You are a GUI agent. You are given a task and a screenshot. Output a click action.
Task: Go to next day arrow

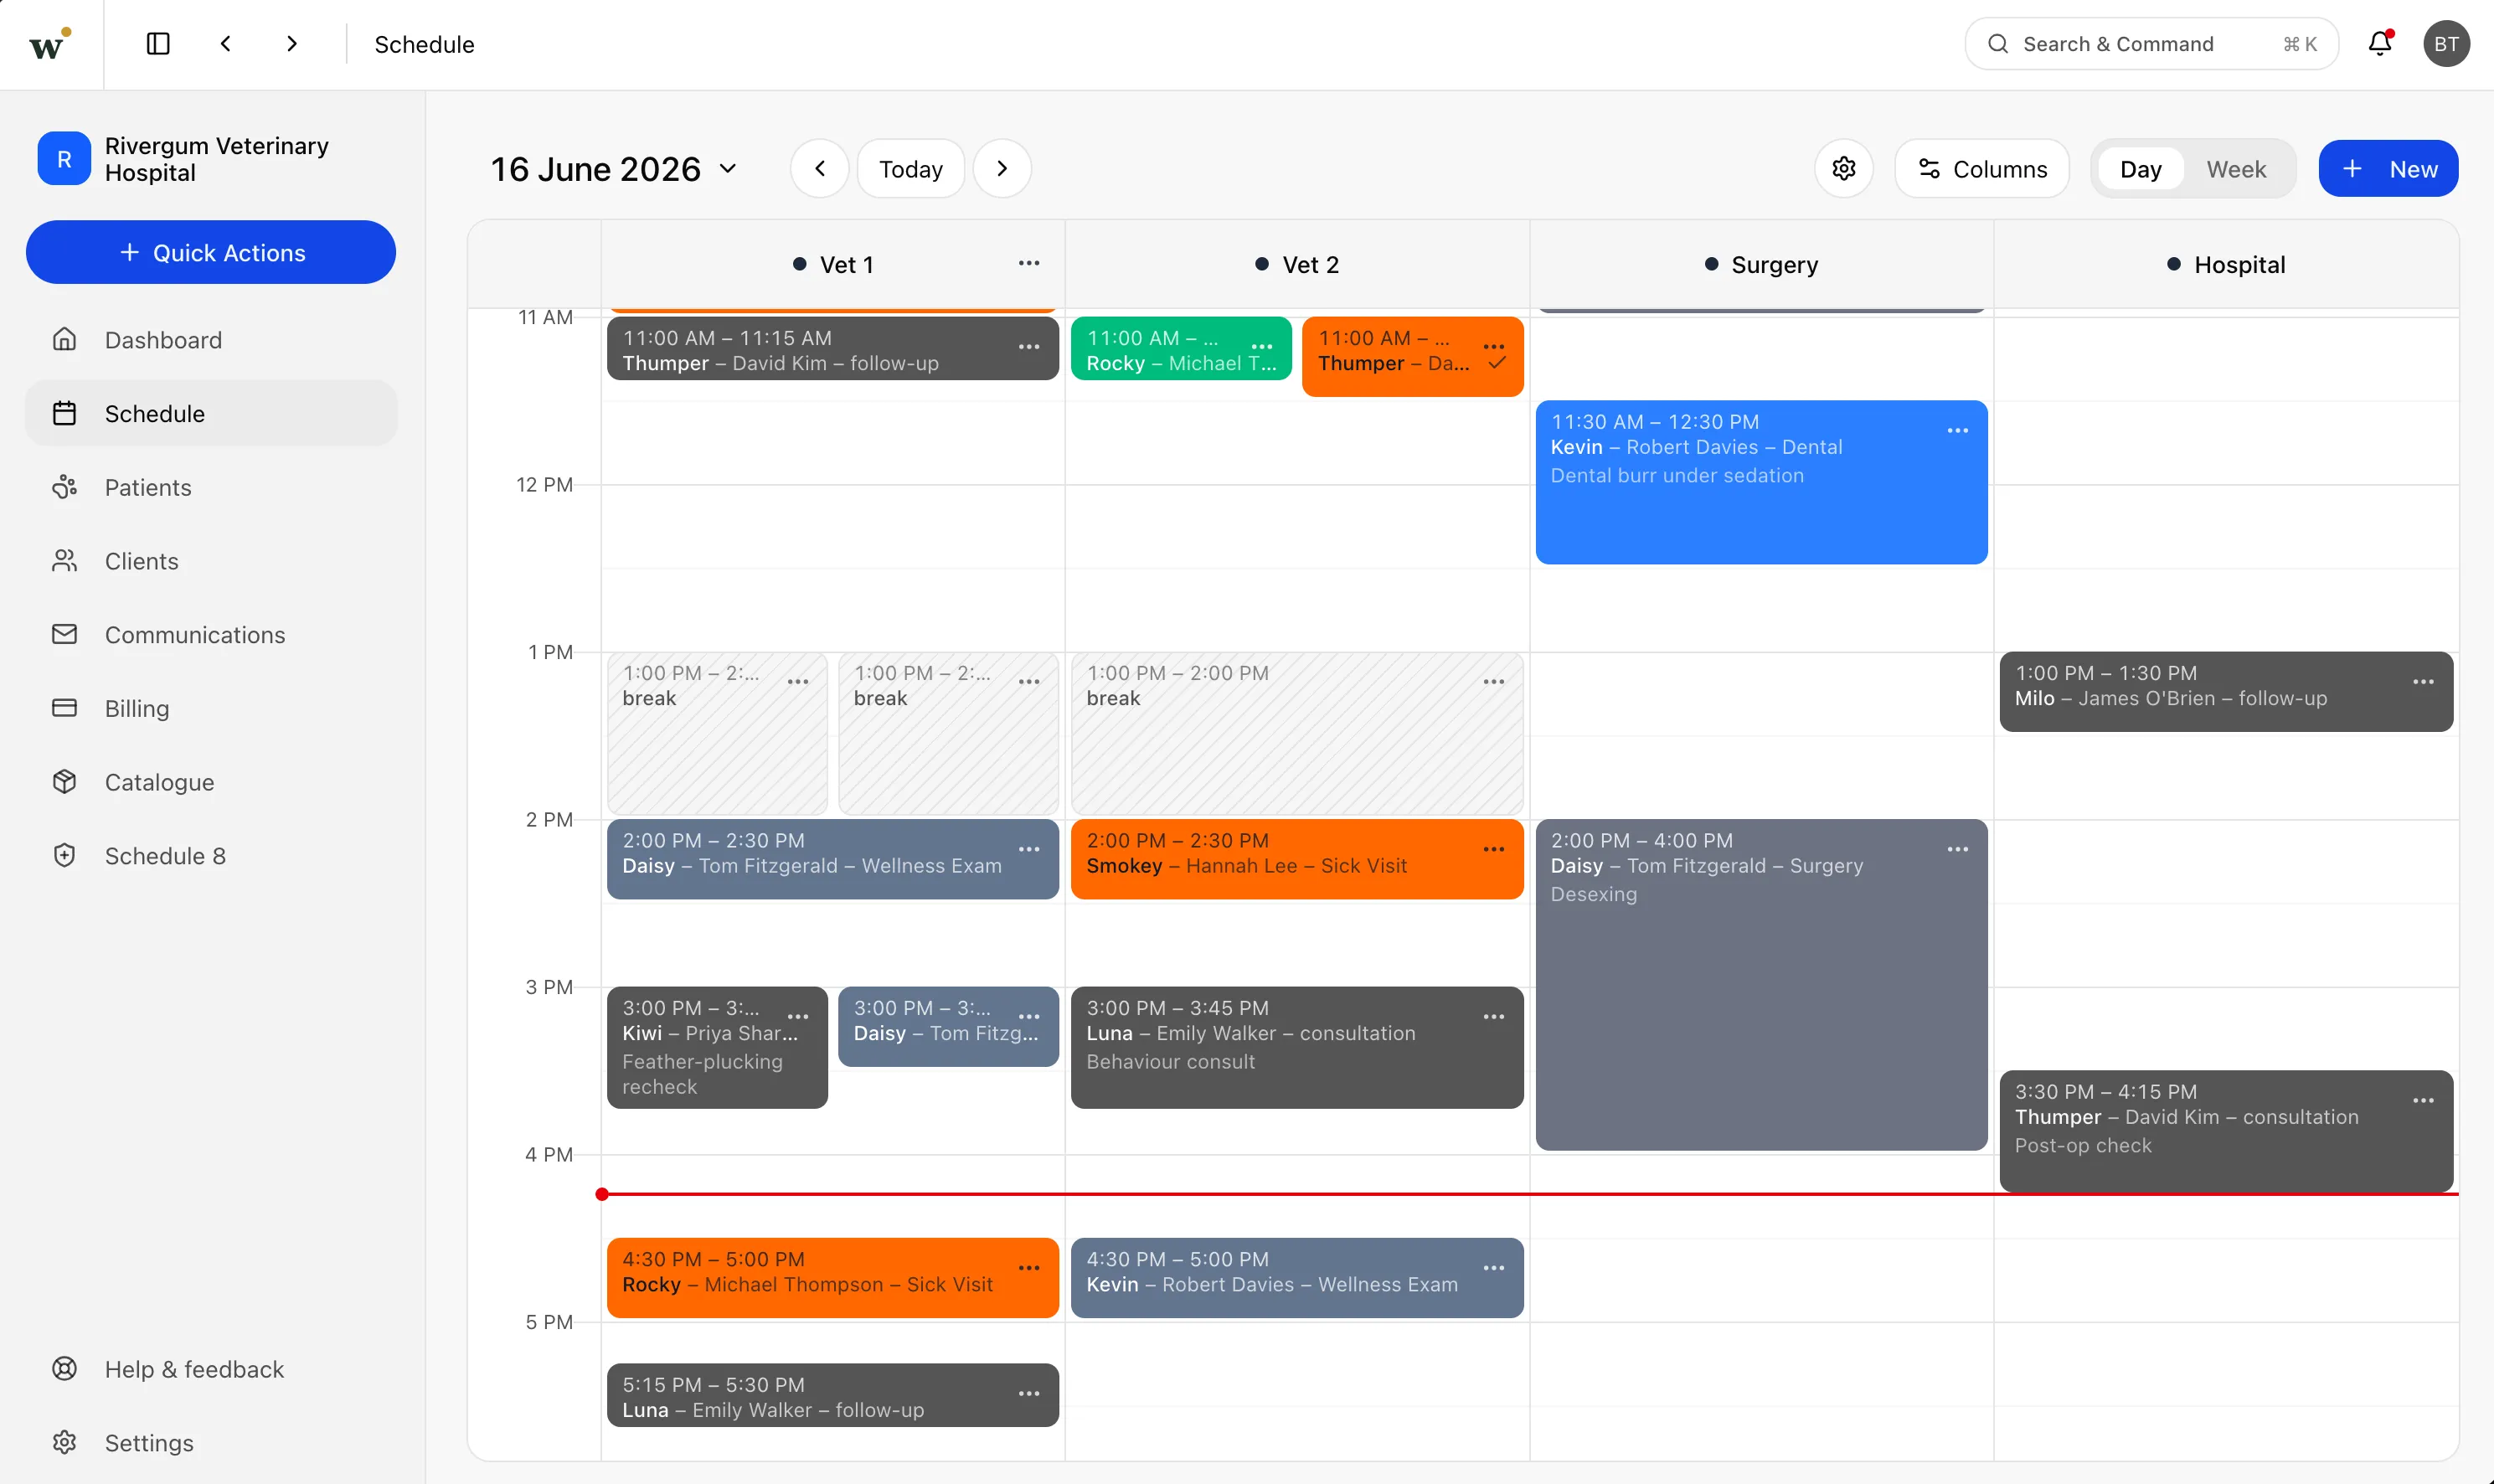click(1002, 169)
